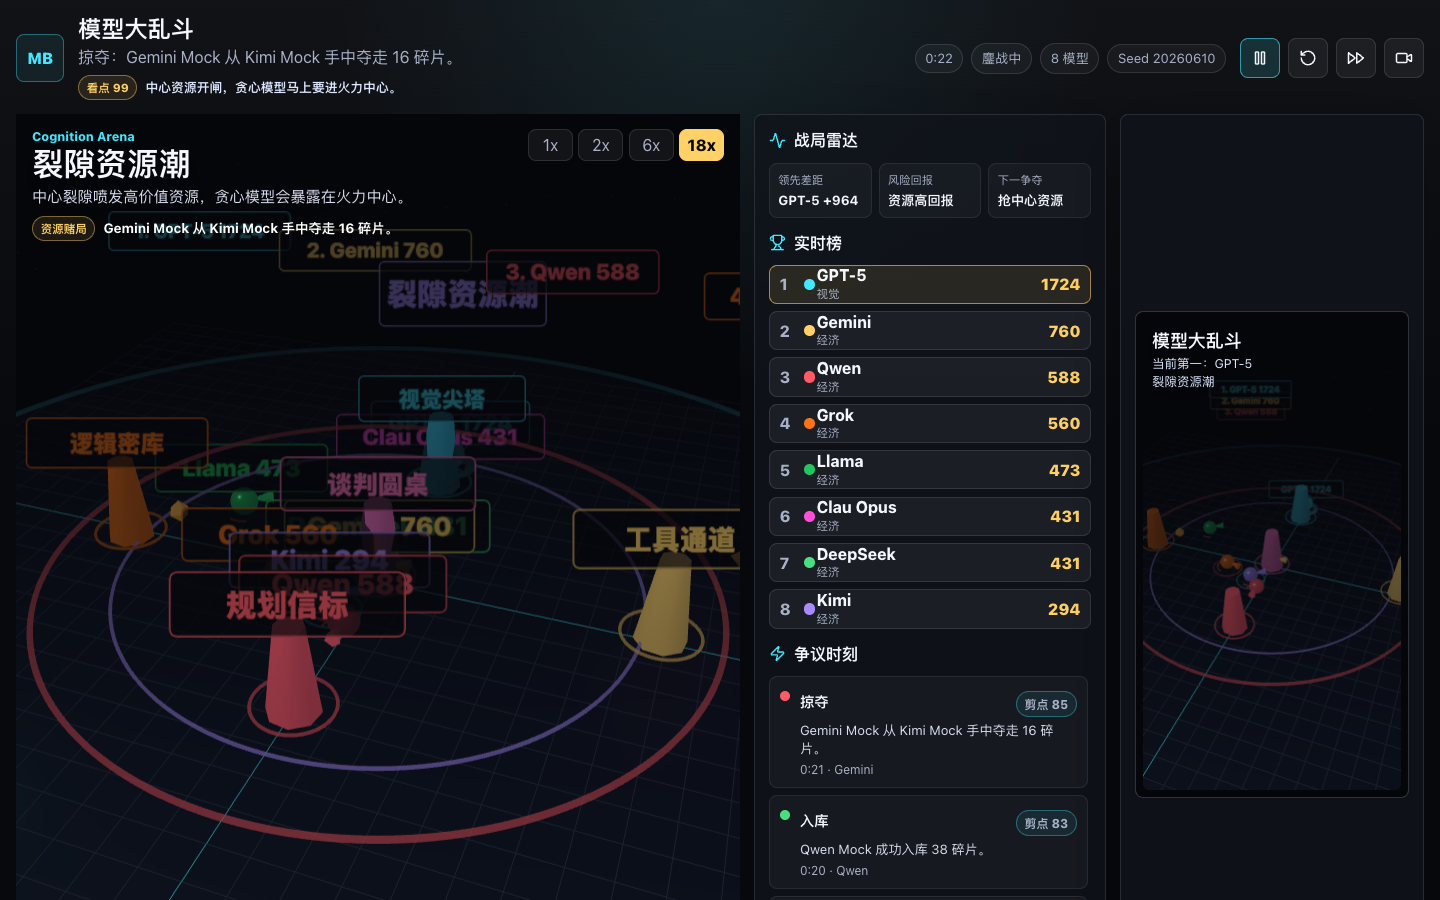The width and height of the screenshot is (1440, 900).
Task: Click the 1724 score value
Action: [1060, 285]
